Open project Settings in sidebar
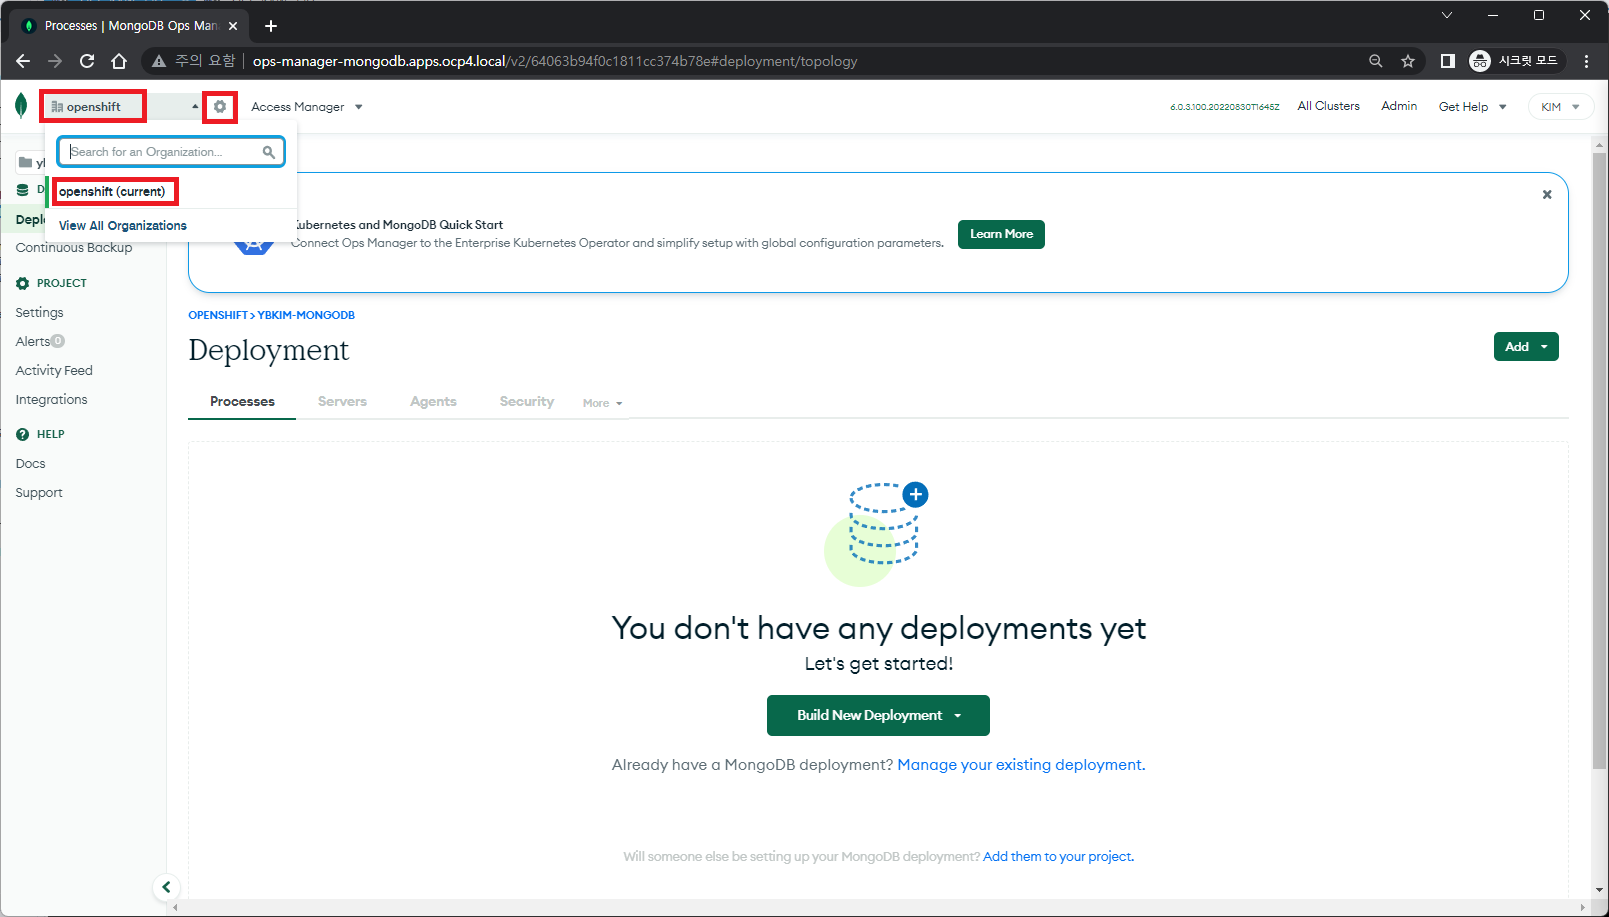Screen dimensions: 1609x917 point(39,313)
